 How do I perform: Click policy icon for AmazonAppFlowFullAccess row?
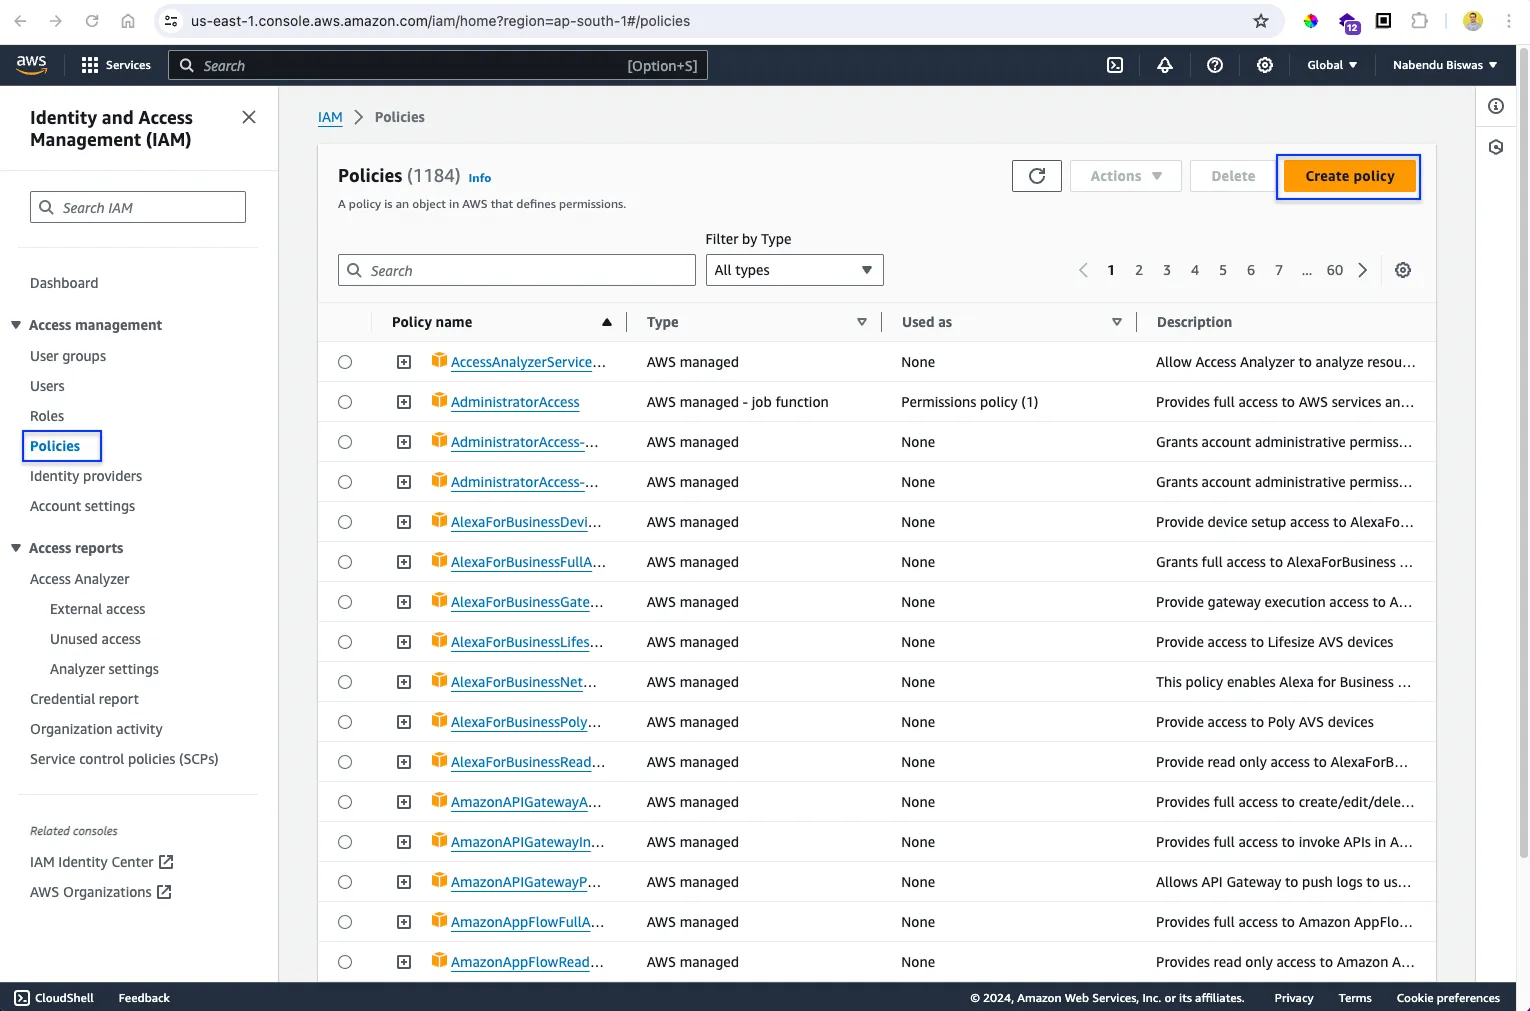pos(439,920)
